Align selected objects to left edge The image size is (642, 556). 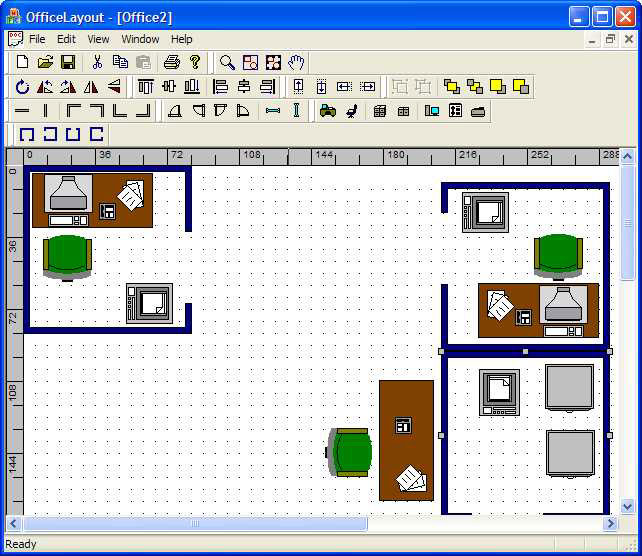click(220, 87)
